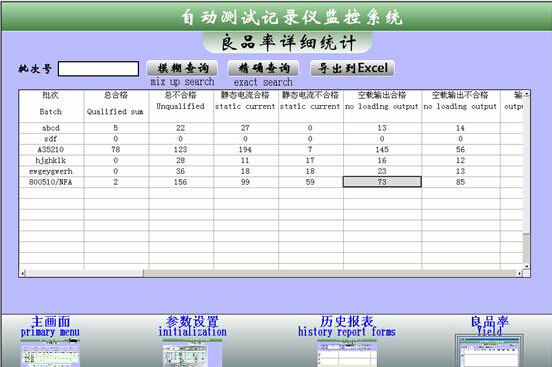Open the Yield page thumbnail icon
552x367 pixels.
(489, 351)
